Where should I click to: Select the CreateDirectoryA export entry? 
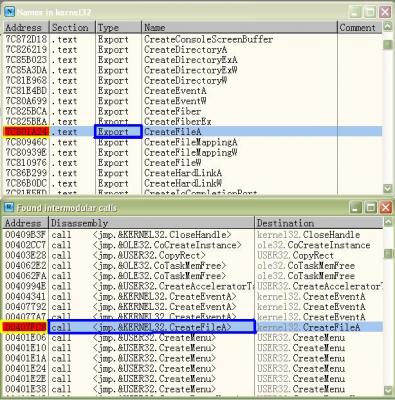tap(193, 50)
